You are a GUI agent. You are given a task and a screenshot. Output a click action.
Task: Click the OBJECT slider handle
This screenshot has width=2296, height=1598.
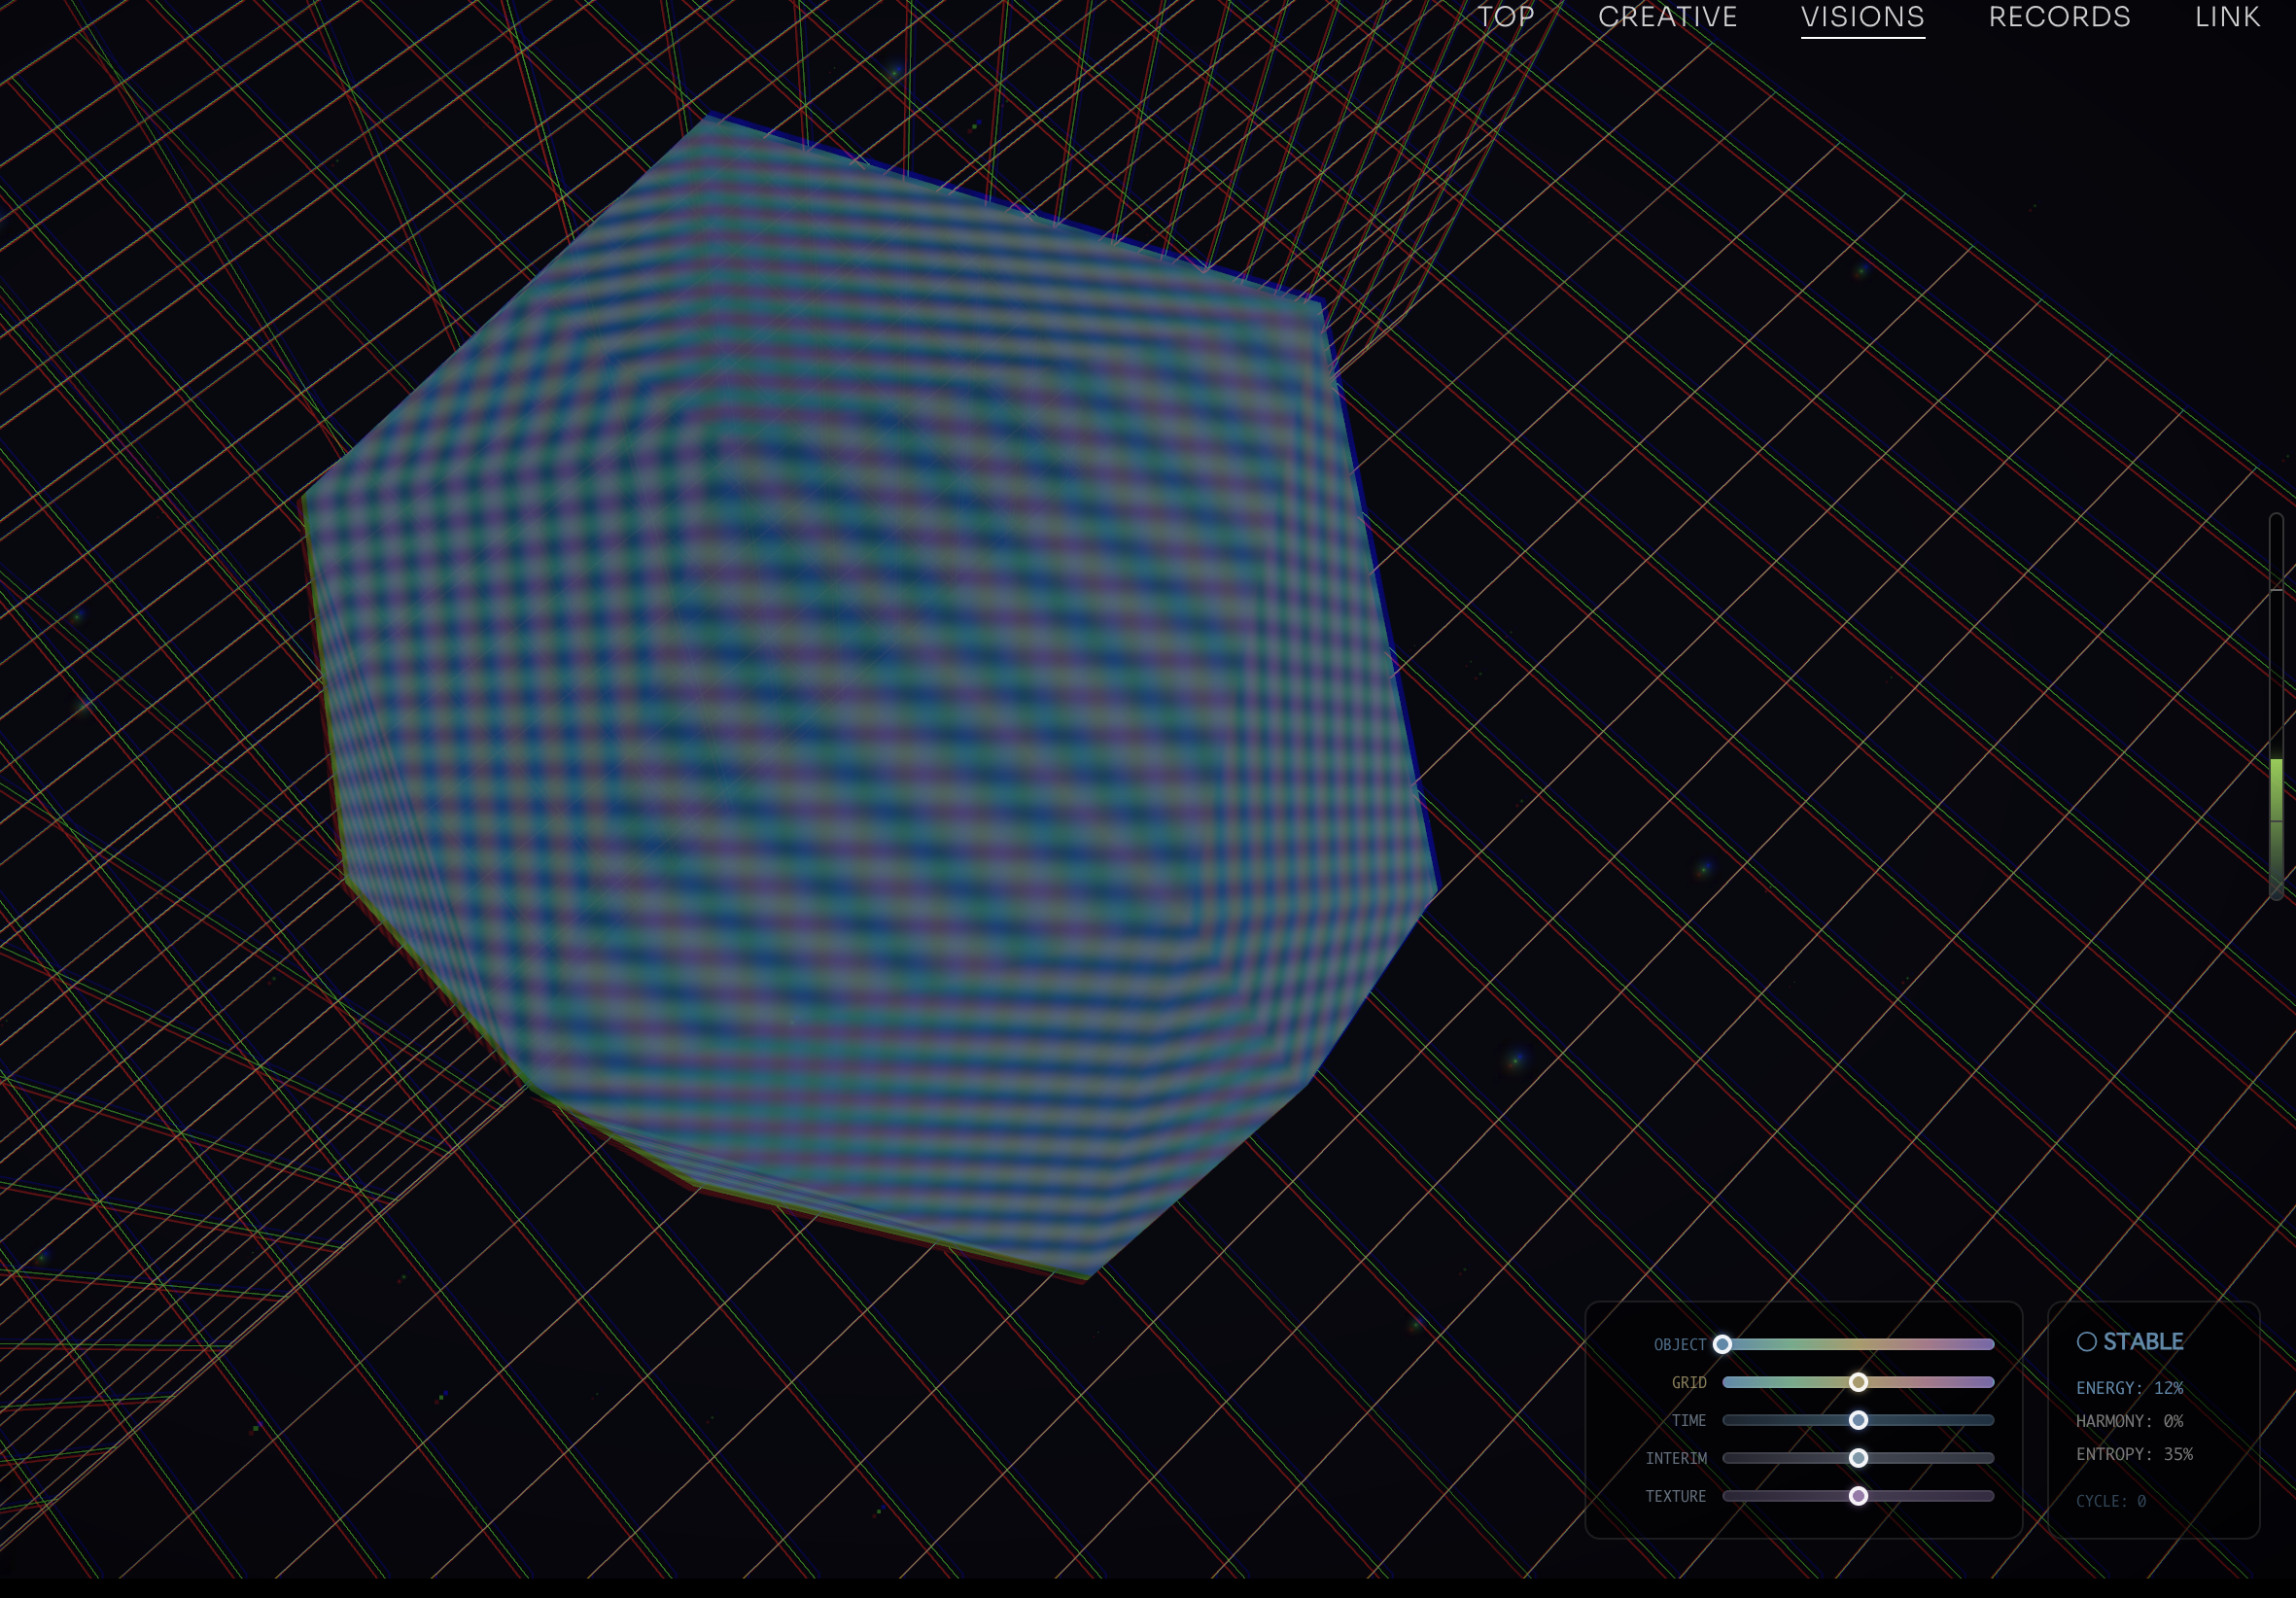pos(1722,1344)
